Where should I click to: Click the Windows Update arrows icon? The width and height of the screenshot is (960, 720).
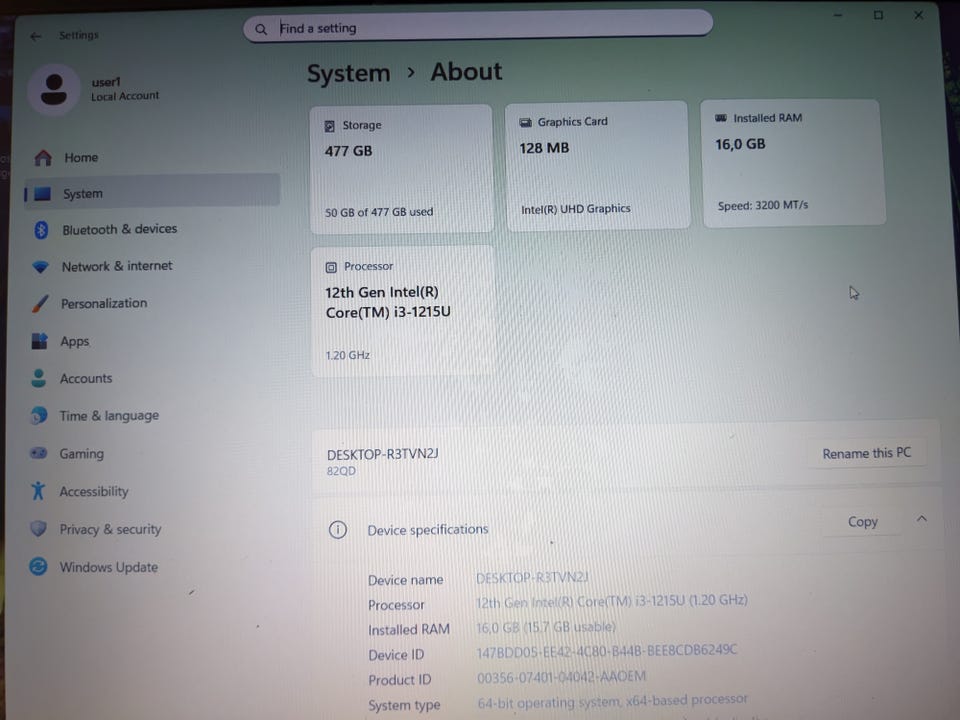(x=38, y=566)
